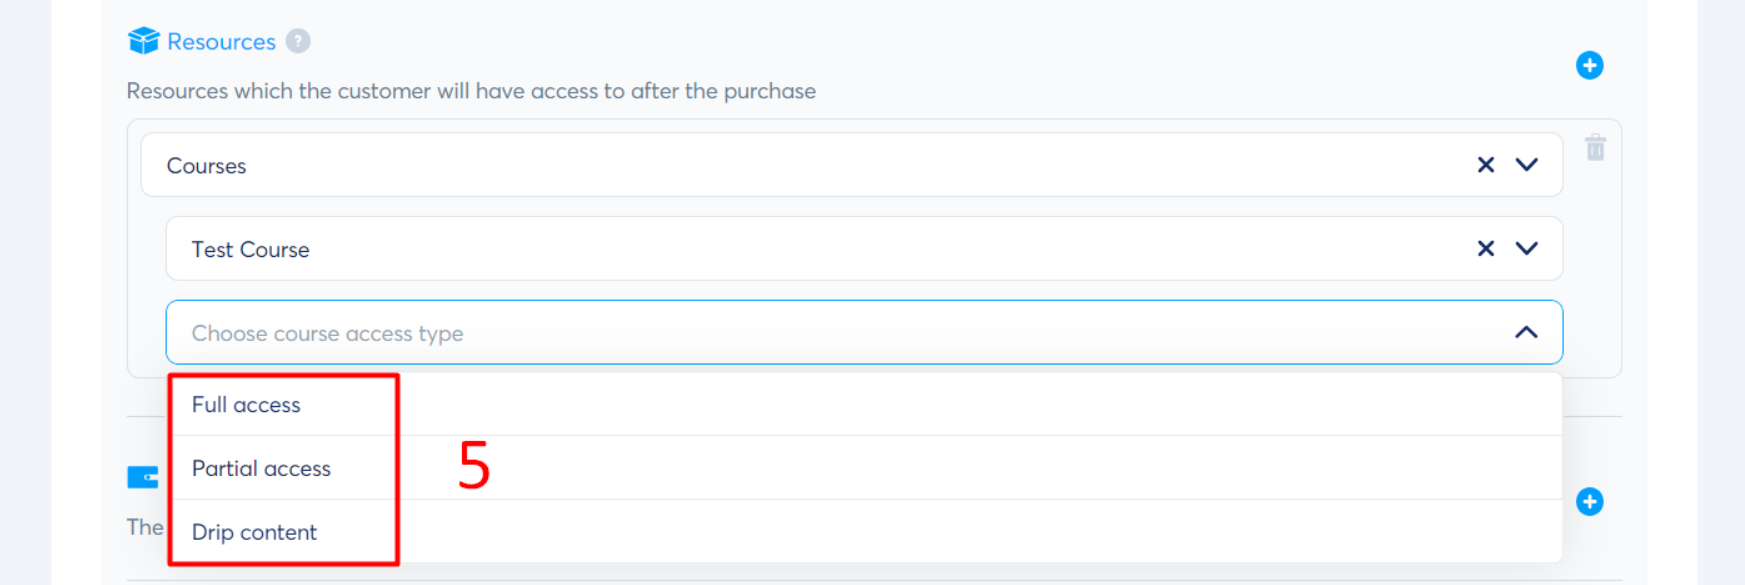Add a new resource with plus button

(1589, 66)
